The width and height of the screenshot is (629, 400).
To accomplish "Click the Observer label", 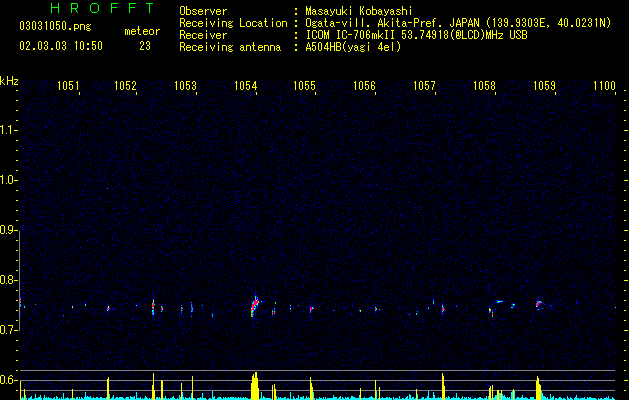I will click(x=203, y=11).
